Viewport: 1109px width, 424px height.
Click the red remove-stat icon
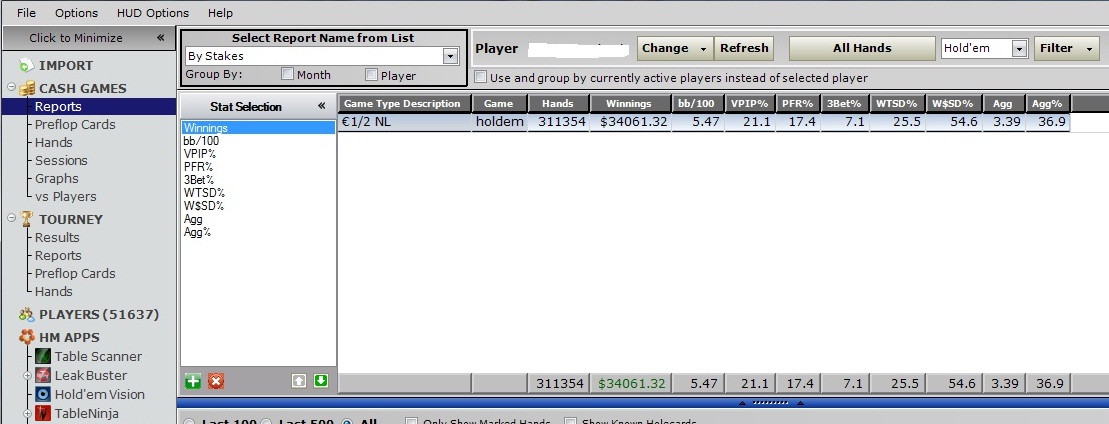216,382
